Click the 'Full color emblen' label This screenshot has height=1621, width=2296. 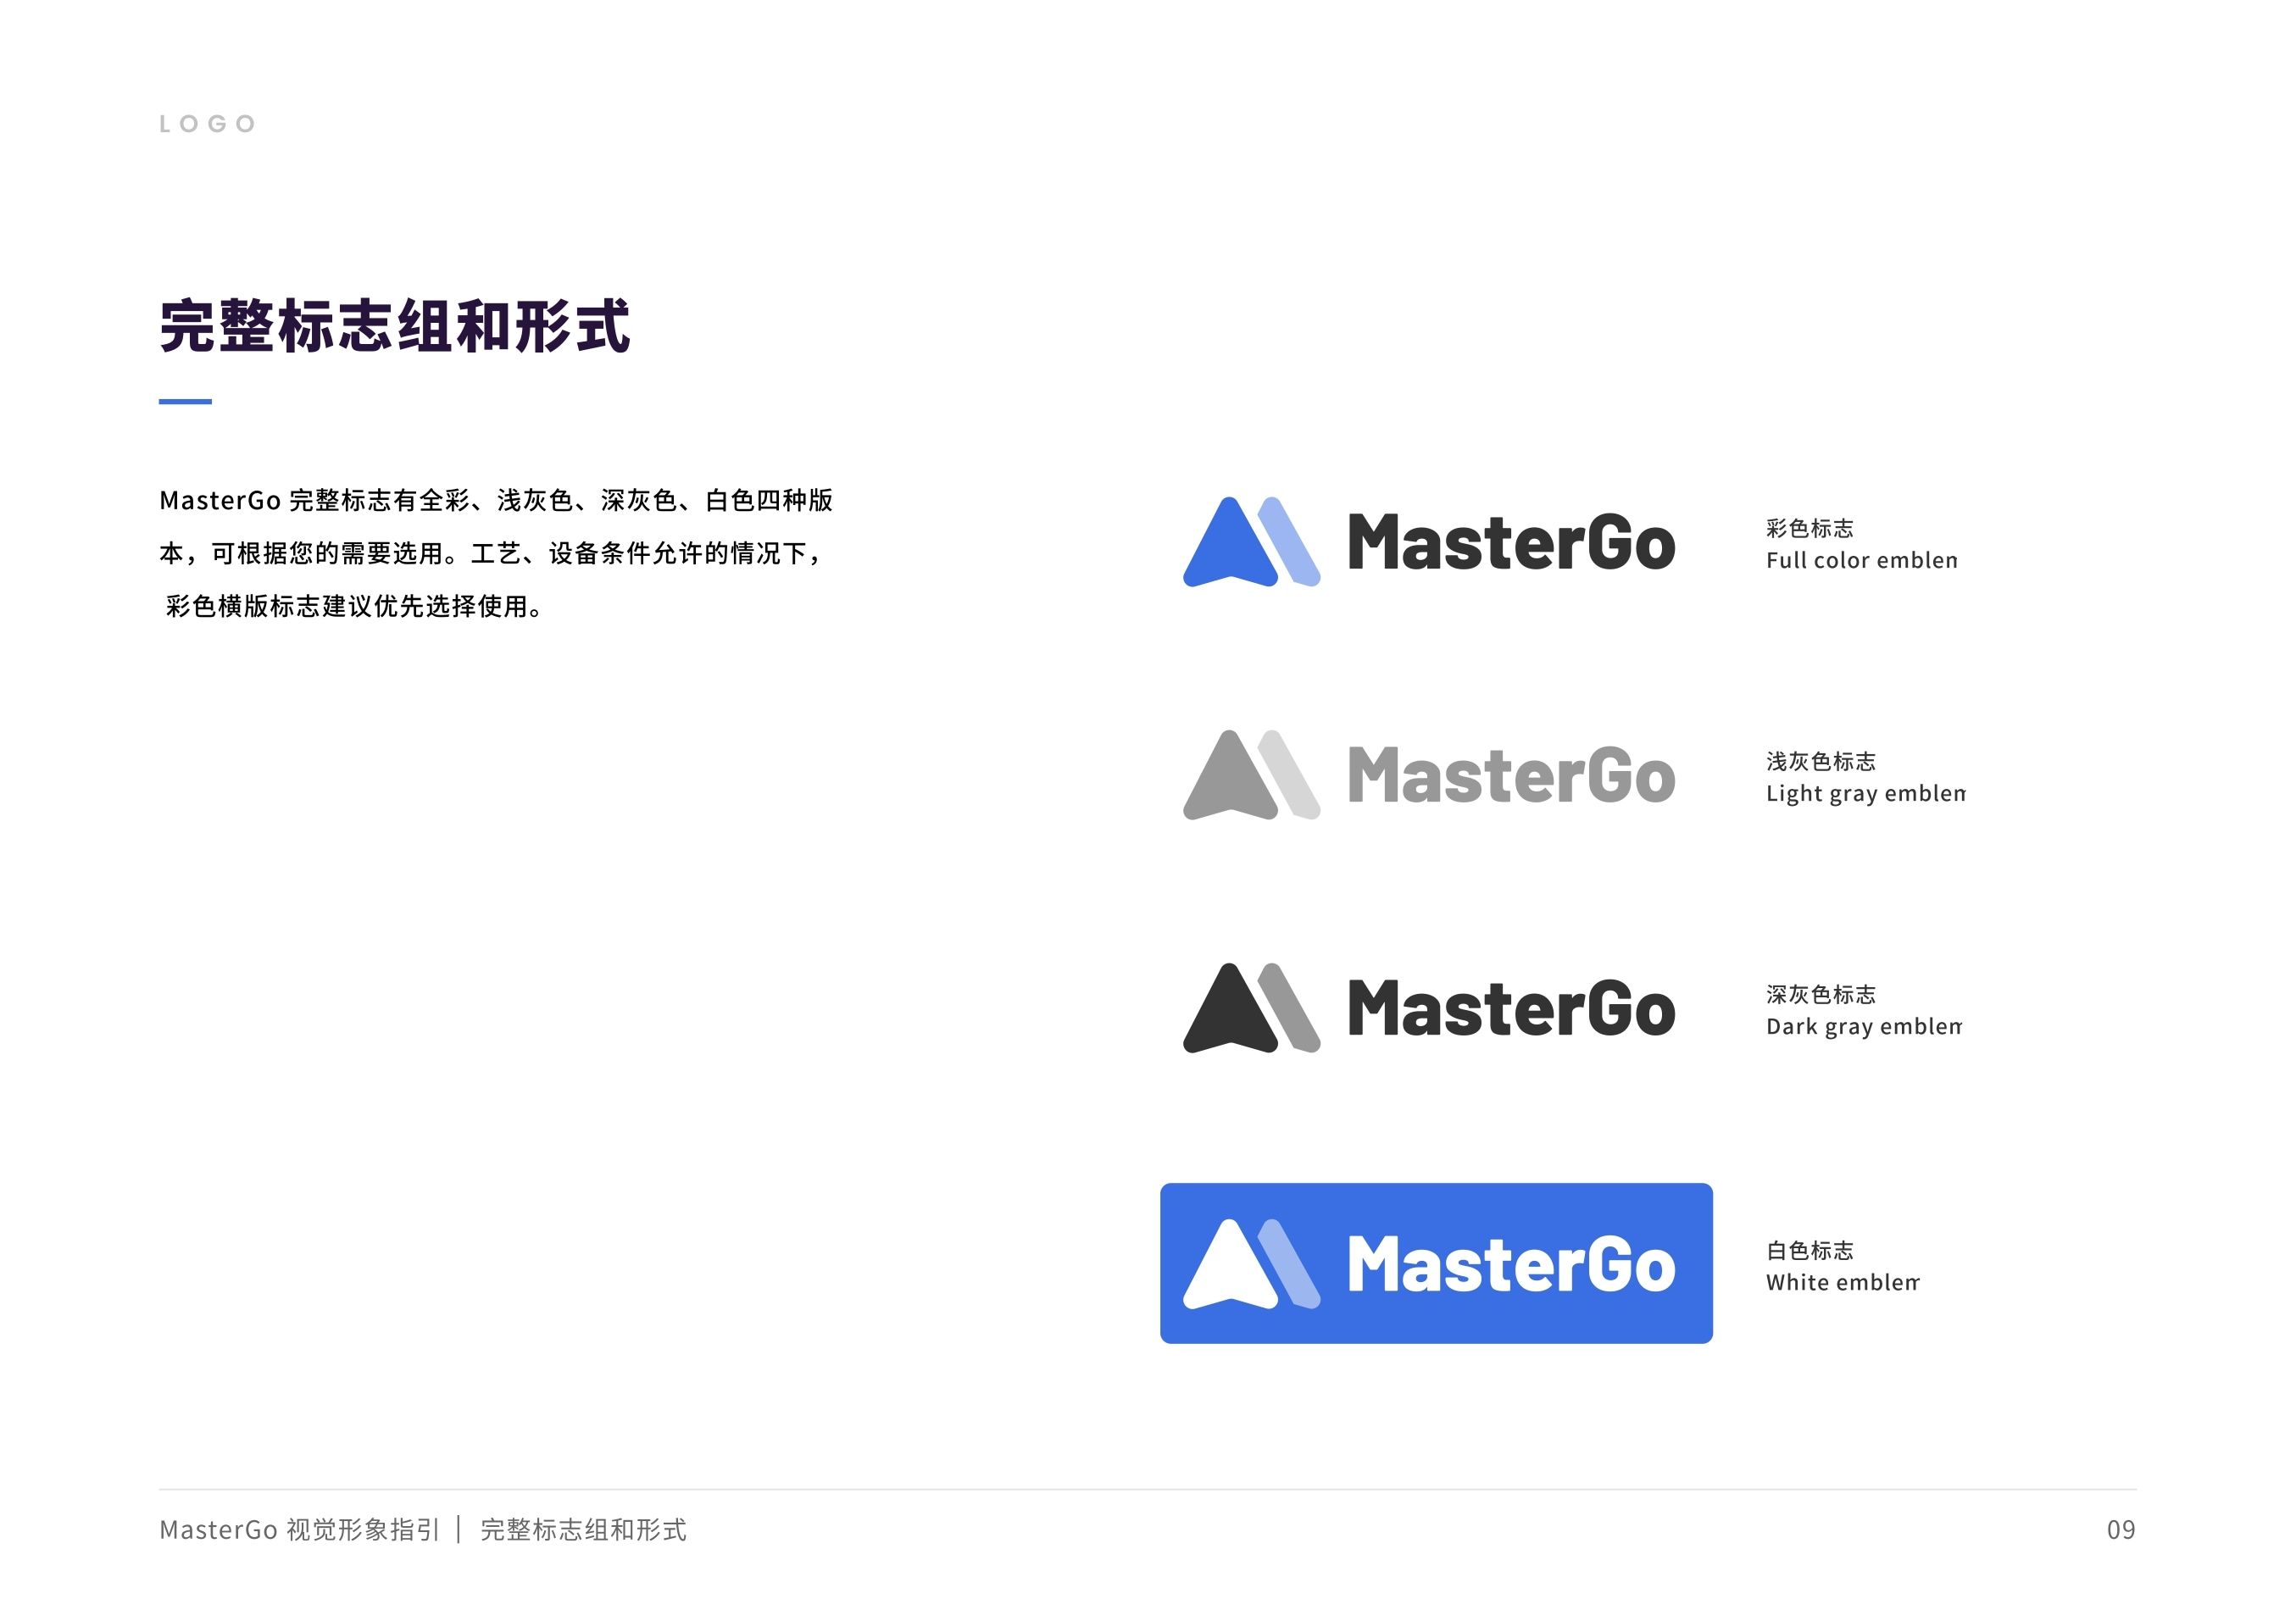tap(1861, 560)
